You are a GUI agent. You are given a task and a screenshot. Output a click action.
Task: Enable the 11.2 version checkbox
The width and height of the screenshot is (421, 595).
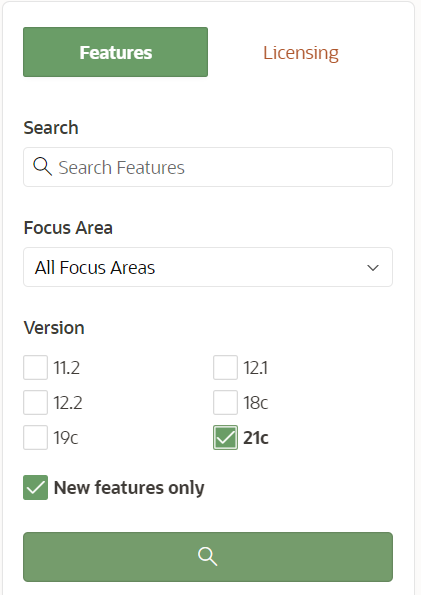pos(35,367)
